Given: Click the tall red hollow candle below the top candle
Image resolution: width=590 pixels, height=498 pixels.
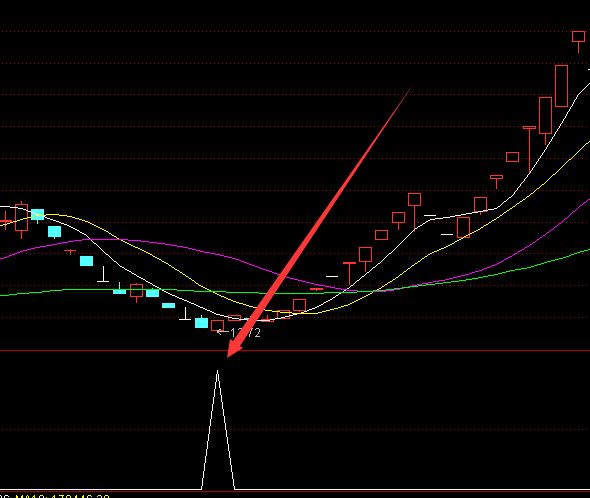Looking at the screenshot, I should point(561,86).
